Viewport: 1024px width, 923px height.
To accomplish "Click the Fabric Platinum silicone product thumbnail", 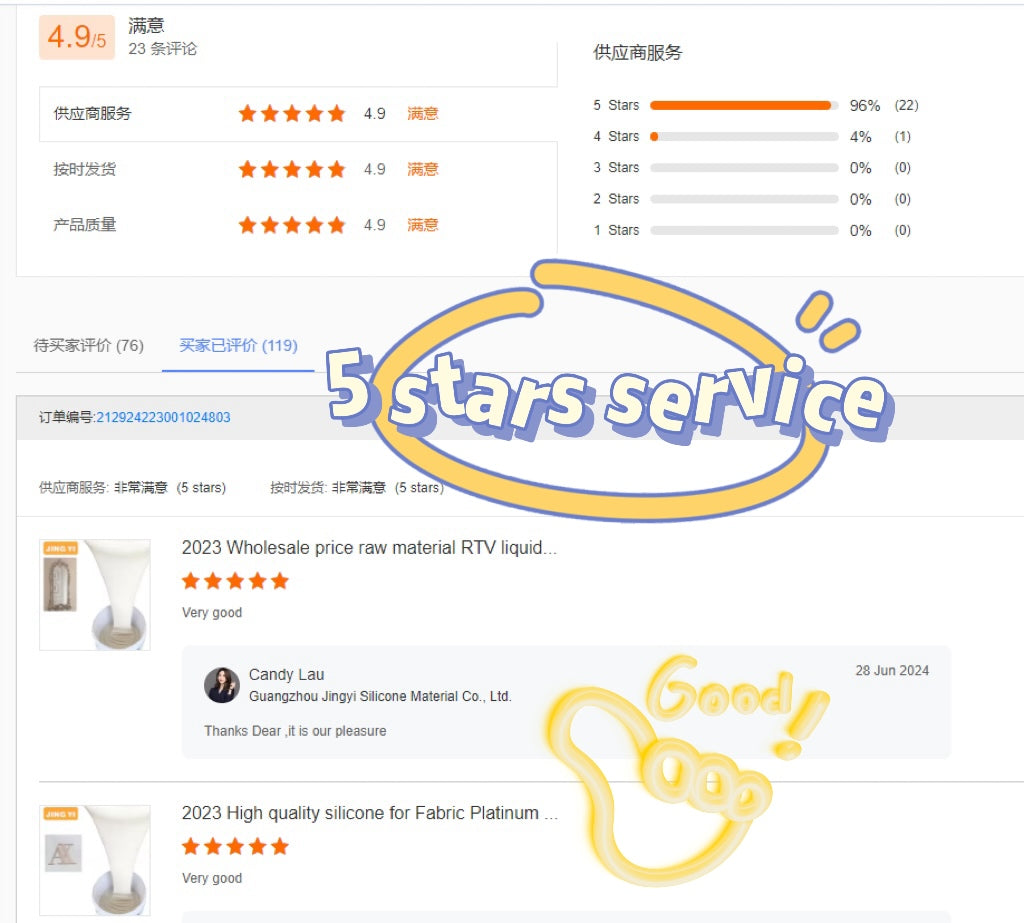I will pyautogui.click(x=95, y=860).
